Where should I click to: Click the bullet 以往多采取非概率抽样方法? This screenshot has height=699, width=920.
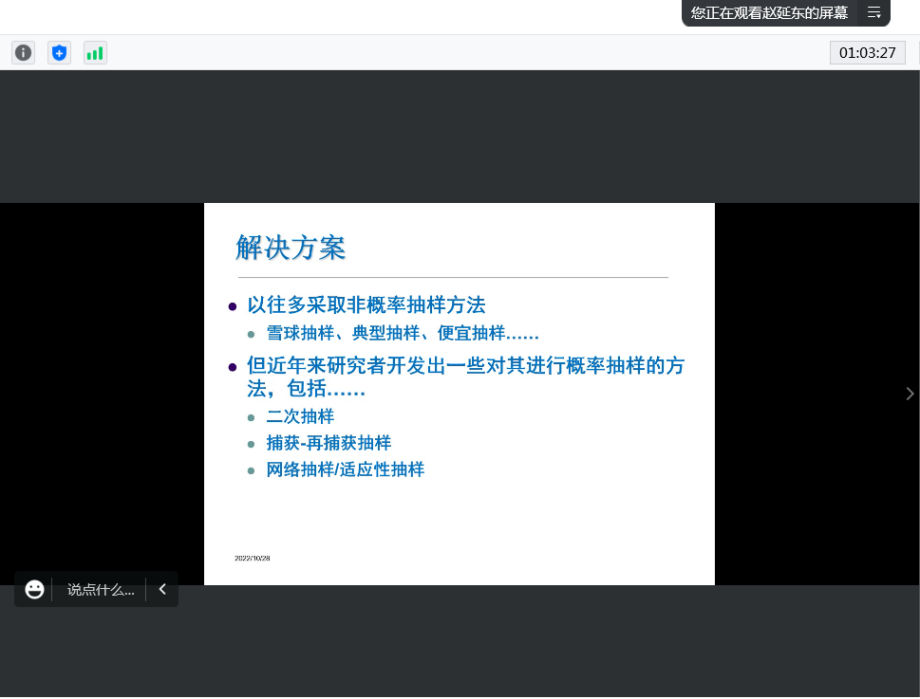coord(366,305)
